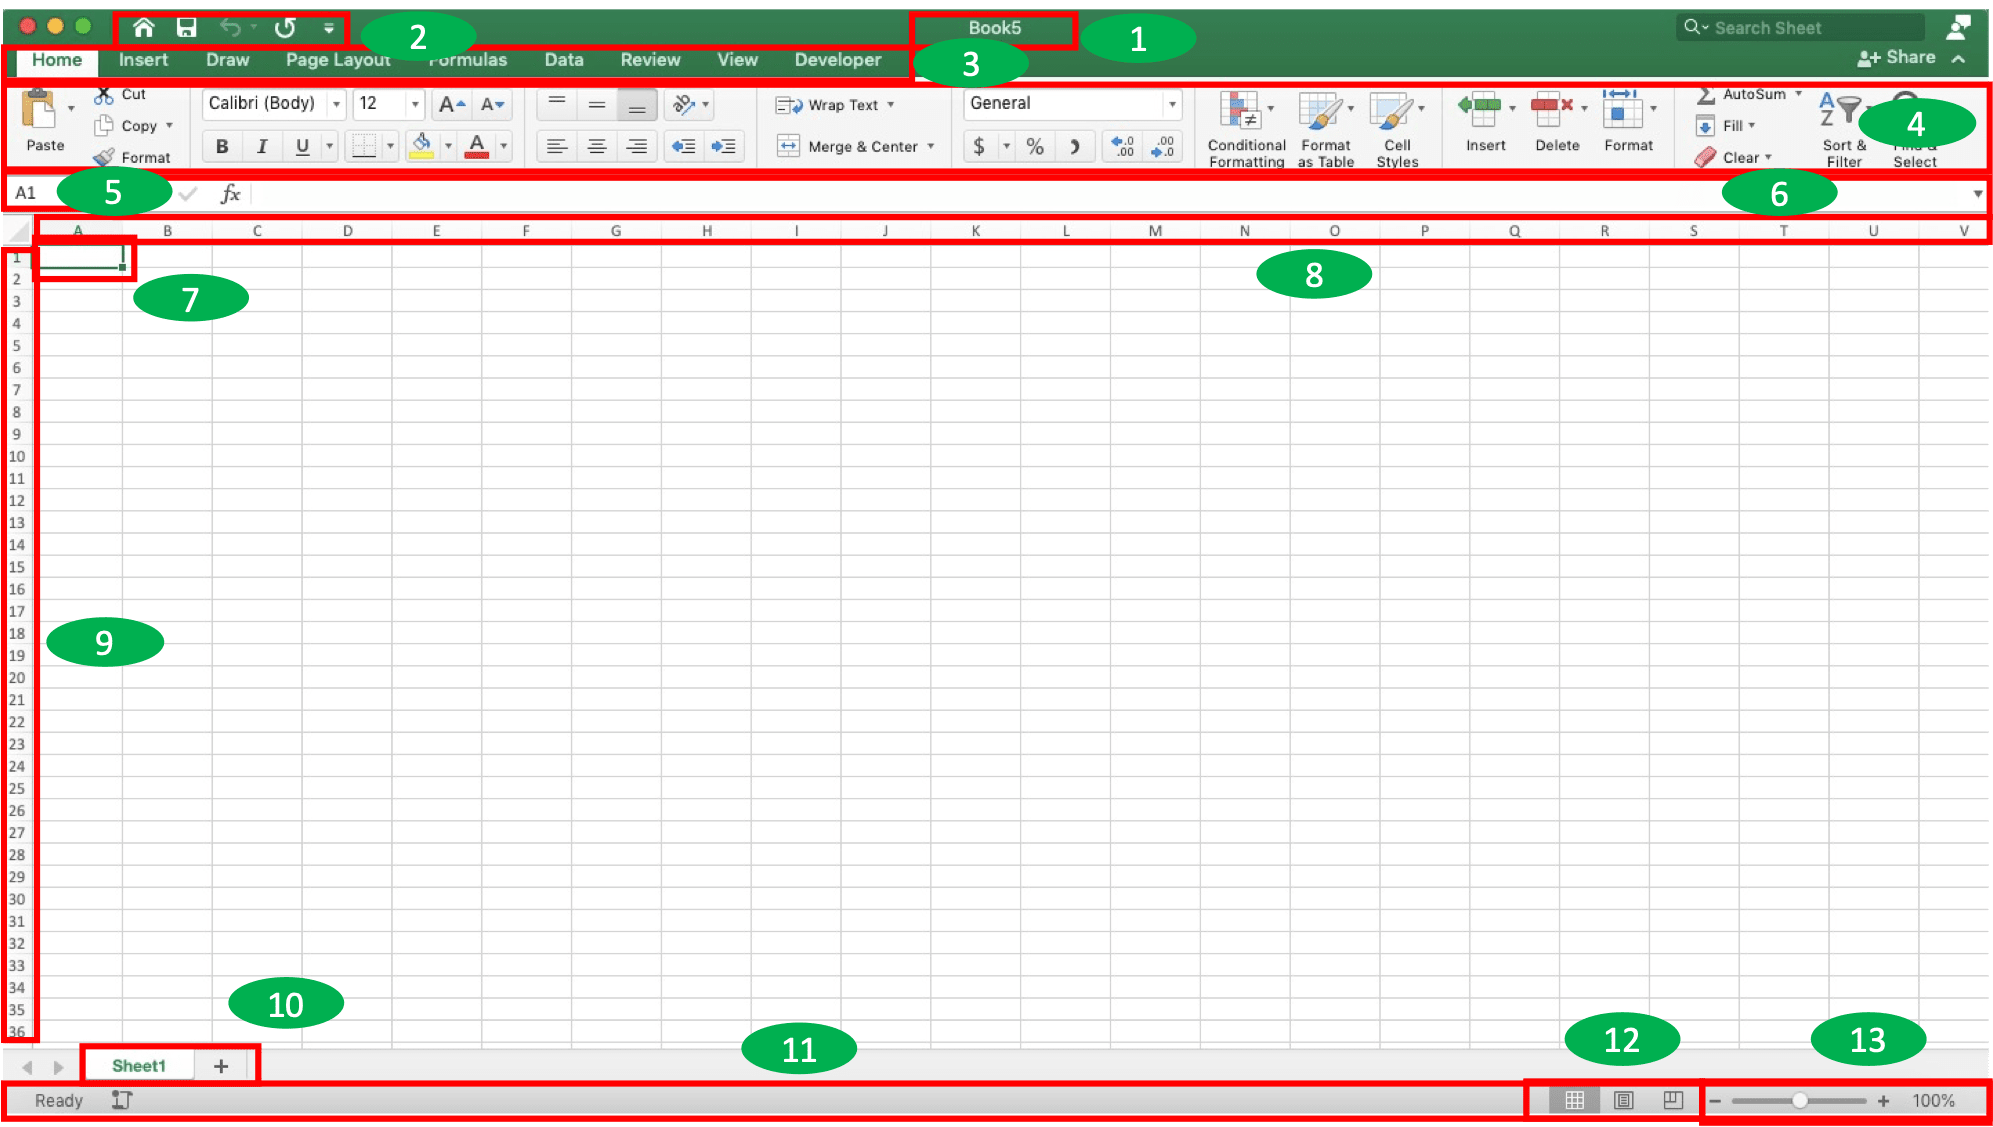Decrease the indent level
Viewport: 1993px width, 1127px height.
pyautogui.click(x=683, y=147)
